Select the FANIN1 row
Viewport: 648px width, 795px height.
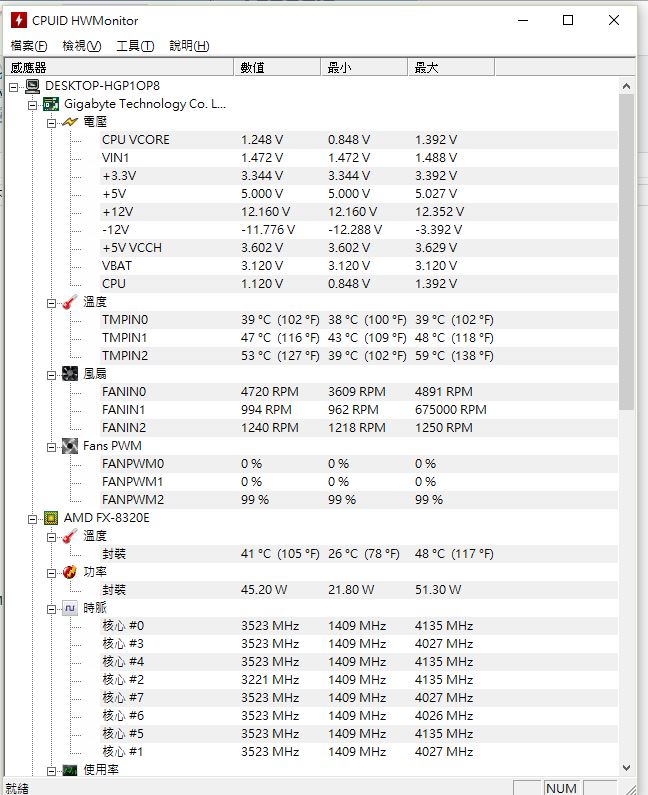point(358,410)
